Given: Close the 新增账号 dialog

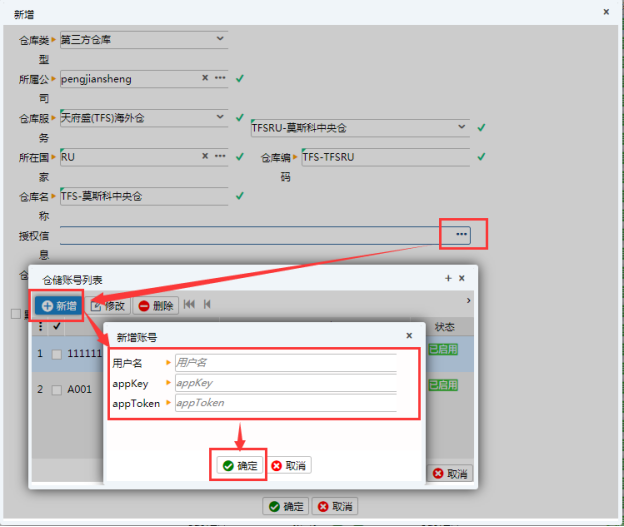Looking at the screenshot, I should (x=409, y=336).
